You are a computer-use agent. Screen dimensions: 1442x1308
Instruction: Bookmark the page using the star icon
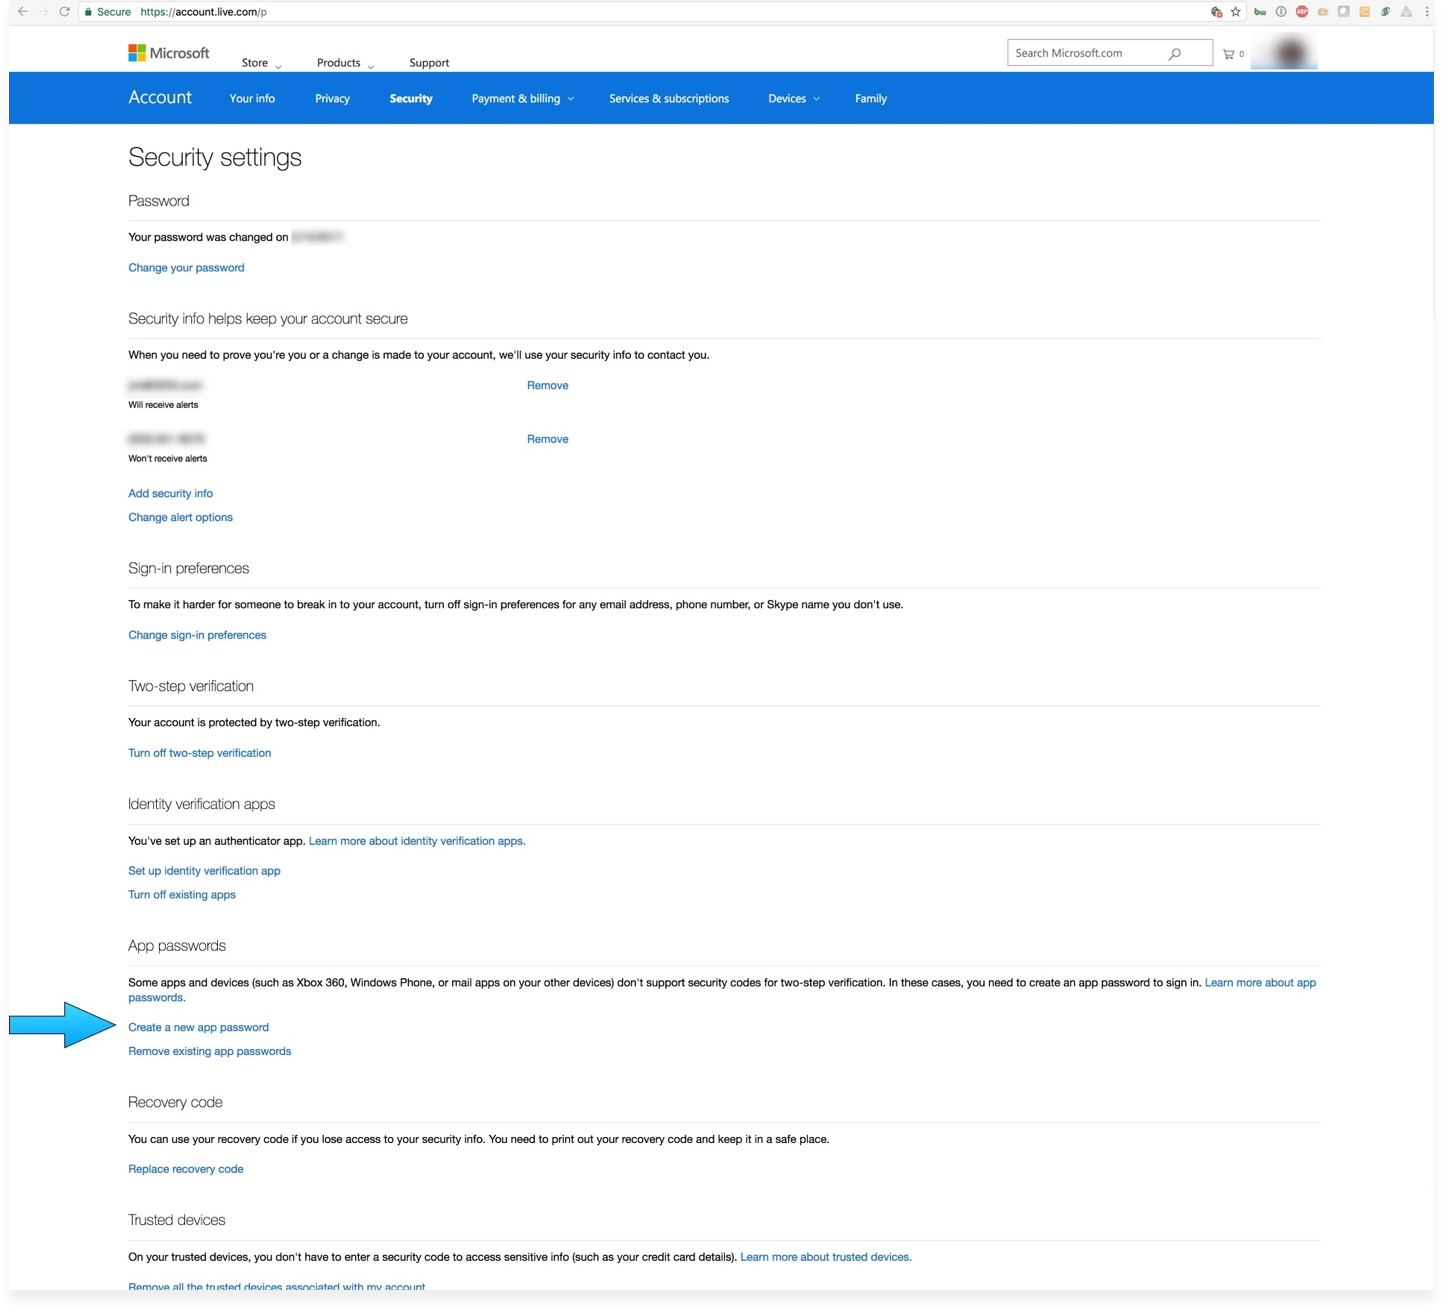pyautogui.click(x=1236, y=11)
